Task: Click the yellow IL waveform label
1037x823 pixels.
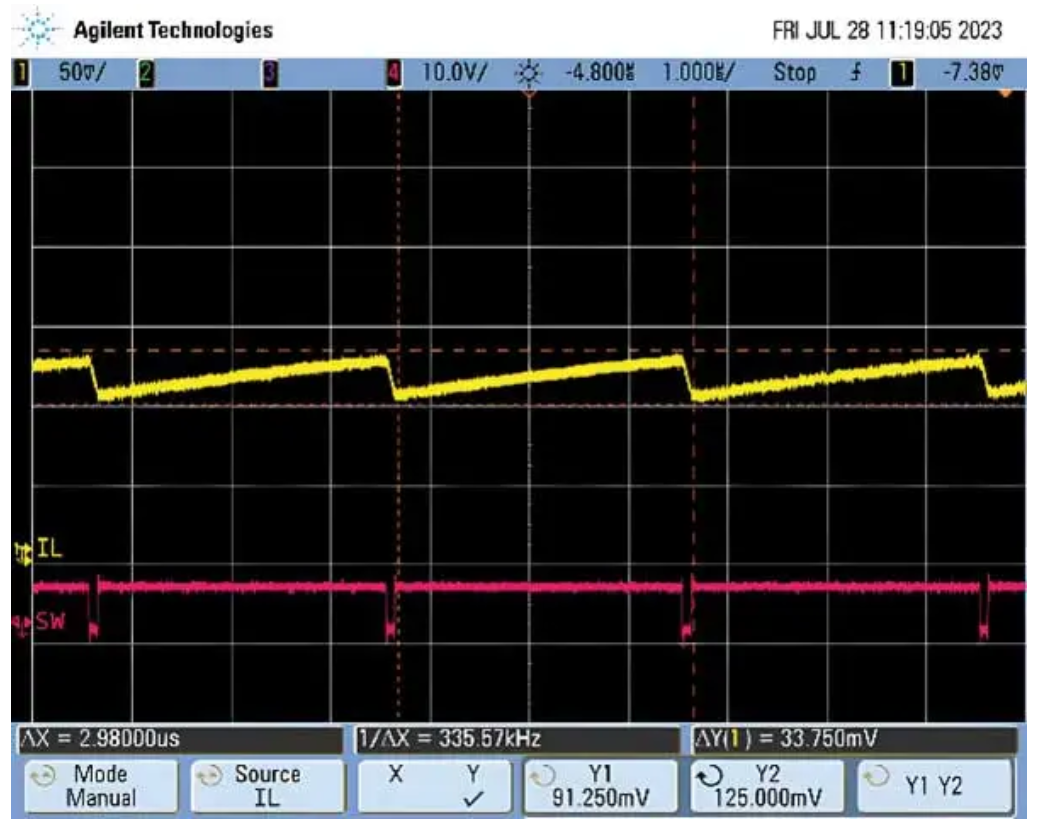Action: click(x=49, y=548)
